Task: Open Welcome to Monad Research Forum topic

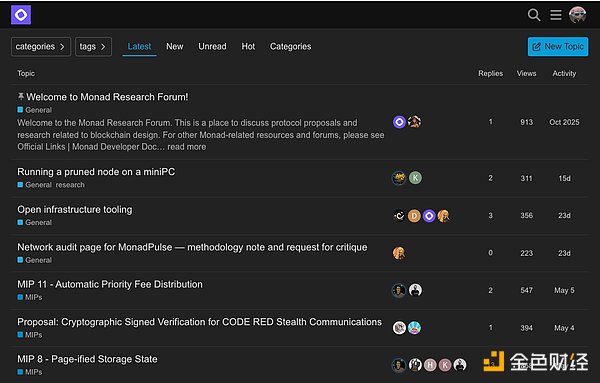Action: coord(107,97)
